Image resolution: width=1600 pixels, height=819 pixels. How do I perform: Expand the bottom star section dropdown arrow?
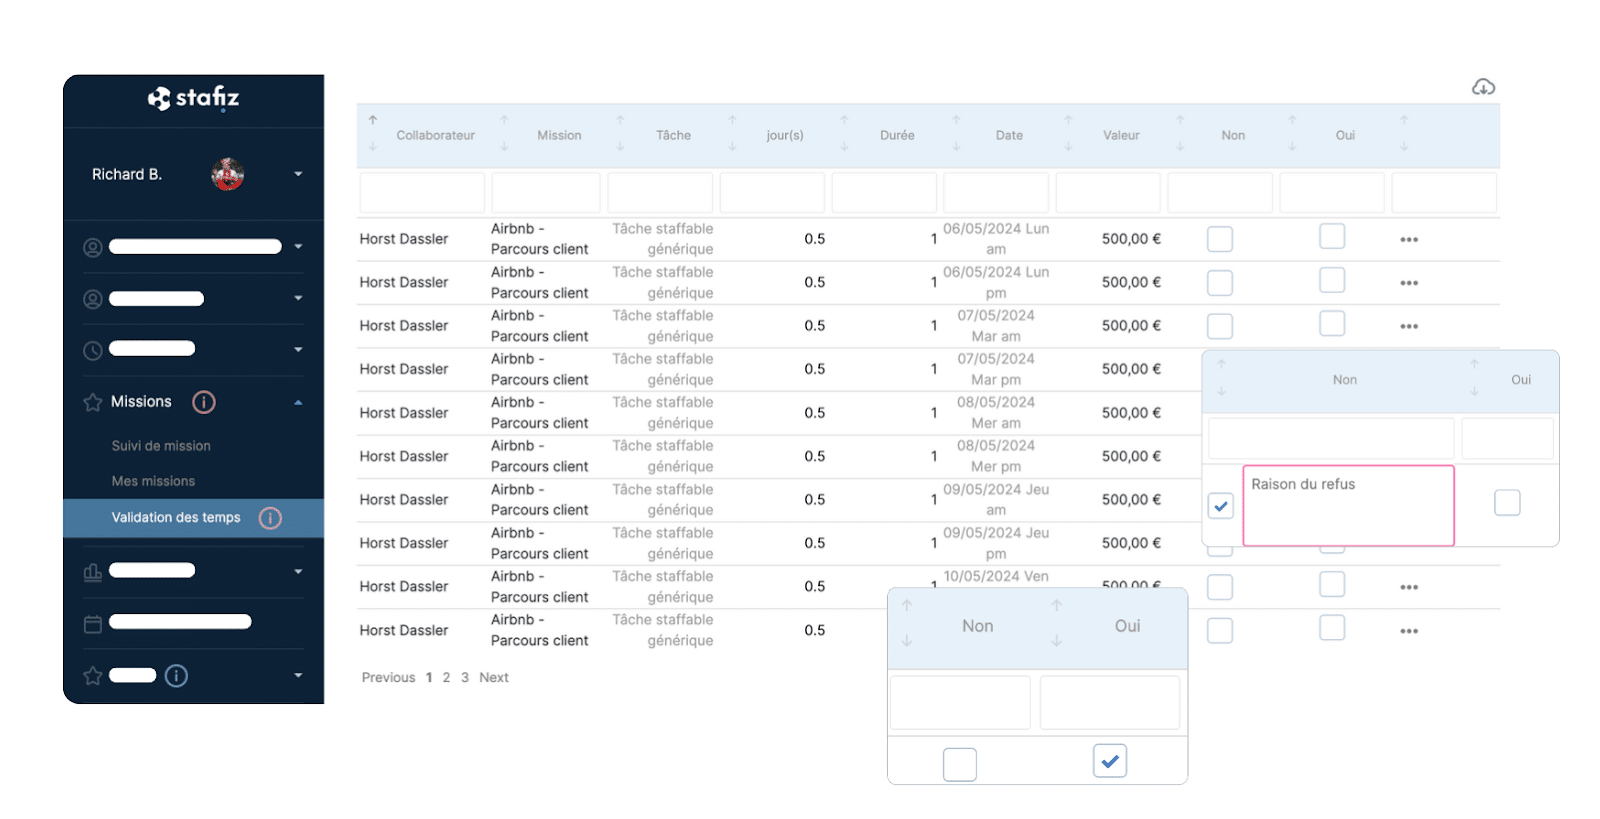tap(298, 676)
